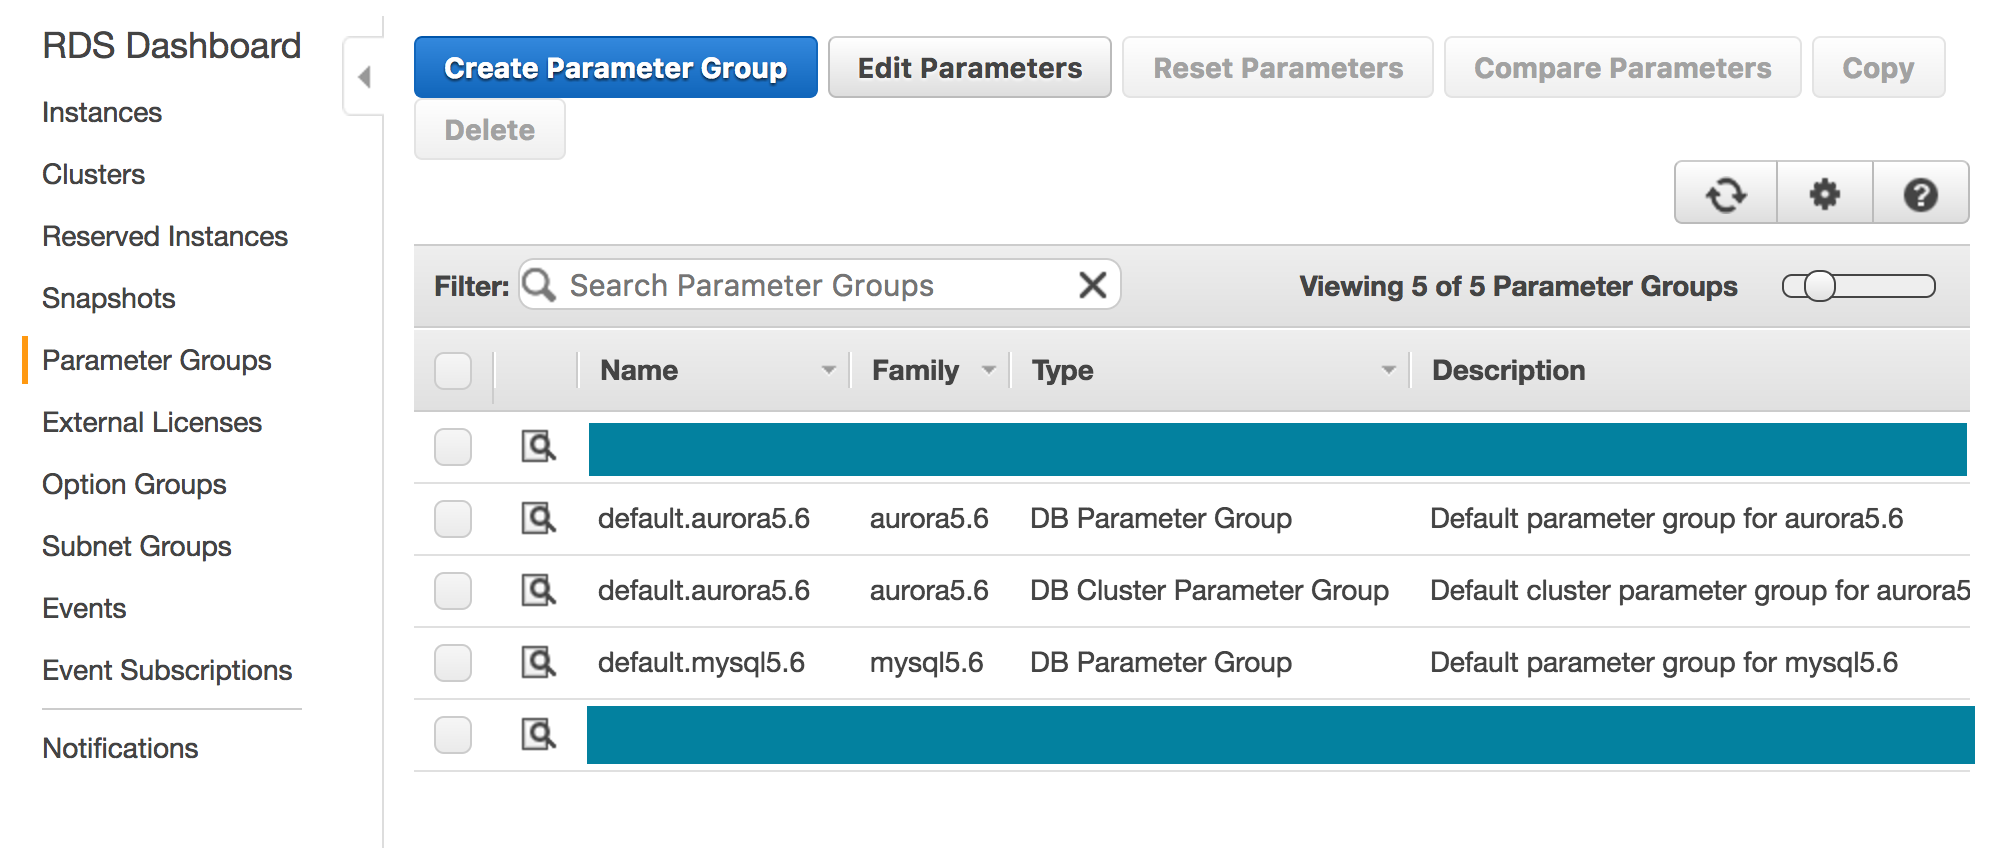Image resolution: width=1990 pixels, height=848 pixels.
Task: Select Parameter Groups in sidebar
Action: (x=157, y=360)
